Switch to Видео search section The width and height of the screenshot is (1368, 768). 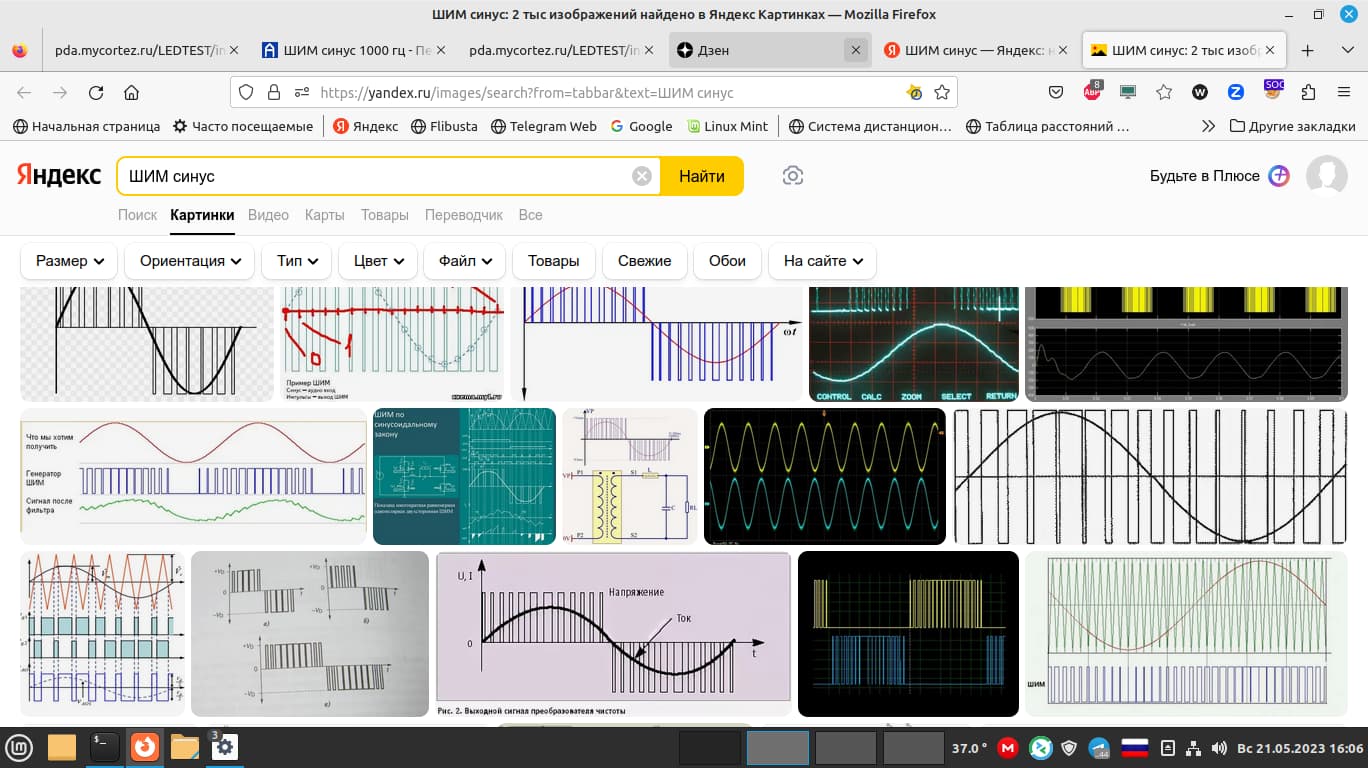[268, 215]
